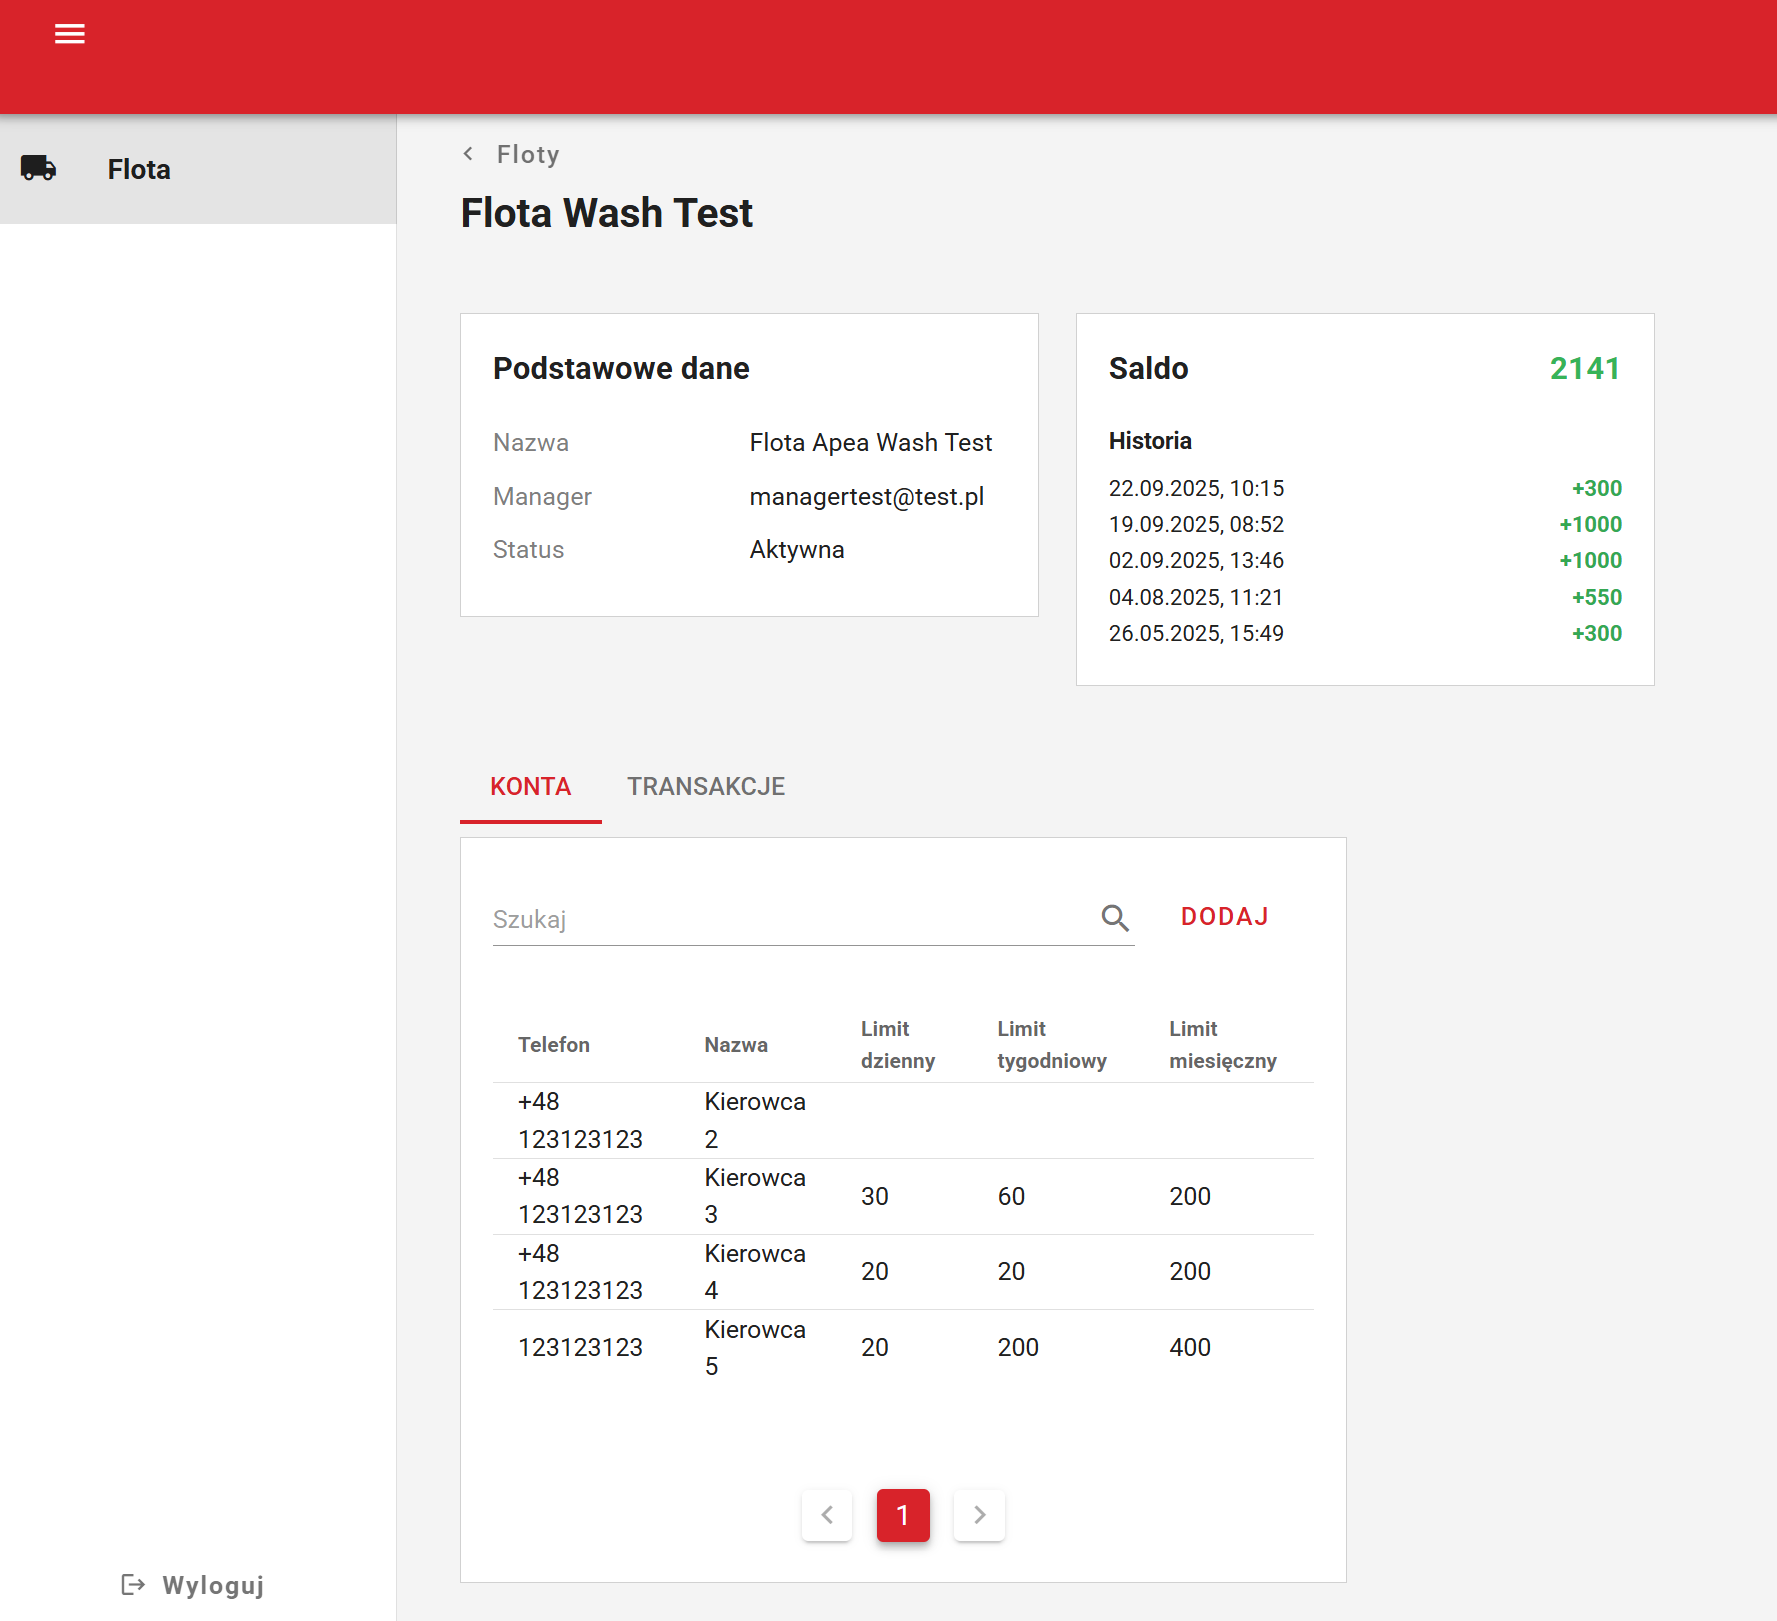Select the Konta tab
The image size is (1777, 1621).
click(530, 787)
